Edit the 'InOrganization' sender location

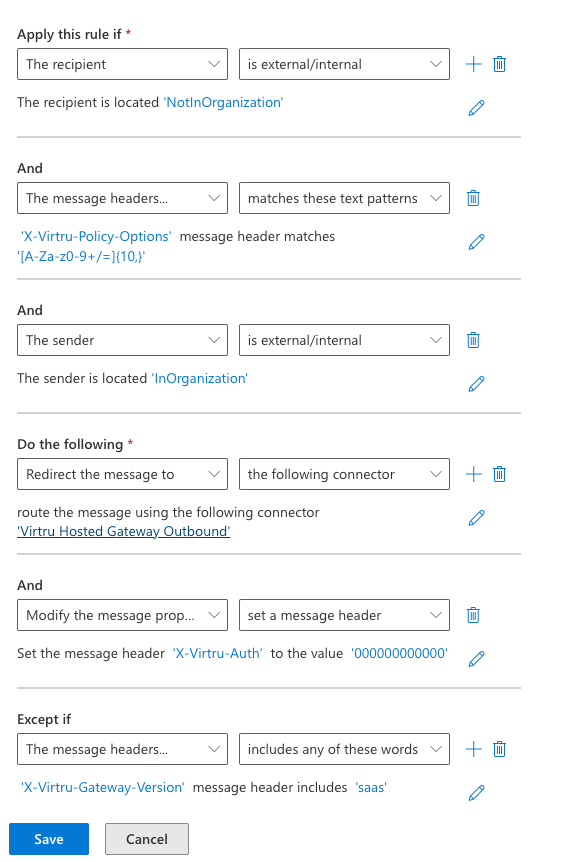point(476,384)
